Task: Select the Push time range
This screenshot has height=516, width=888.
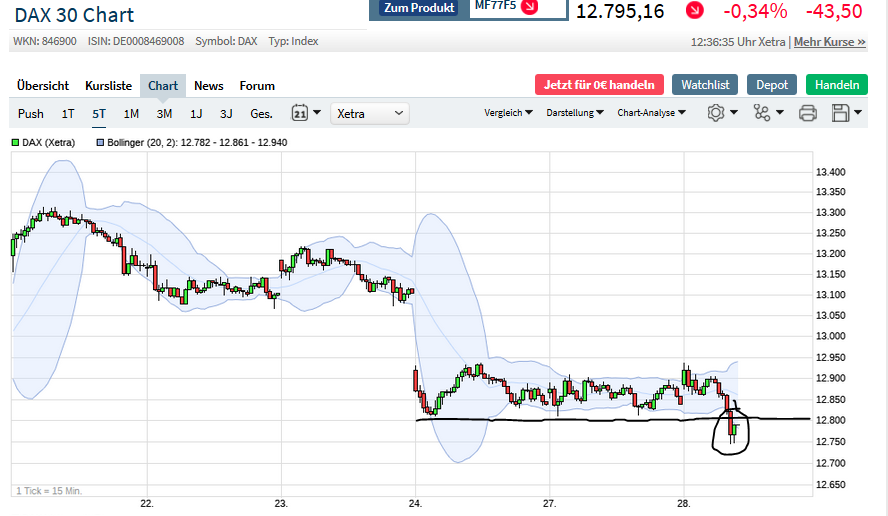Action: pos(31,114)
